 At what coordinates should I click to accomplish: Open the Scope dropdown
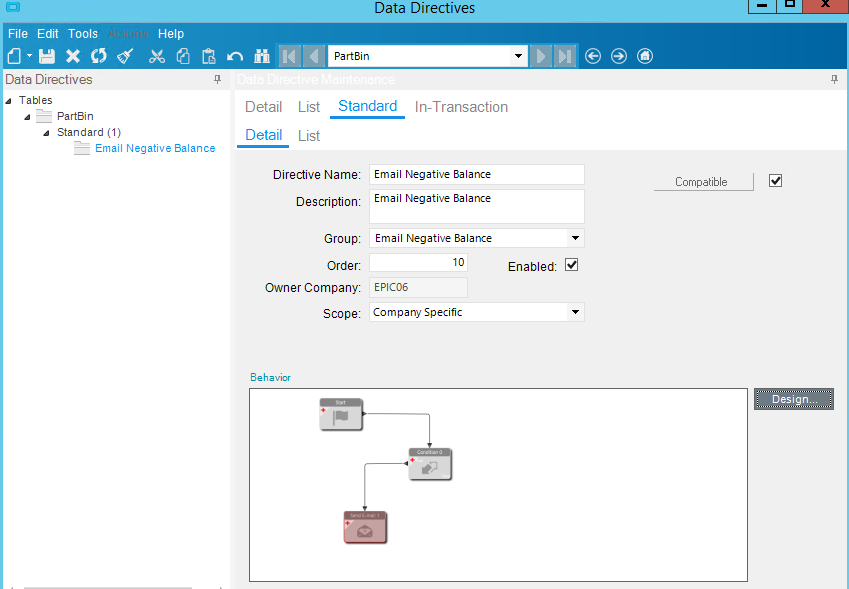click(575, 312)
